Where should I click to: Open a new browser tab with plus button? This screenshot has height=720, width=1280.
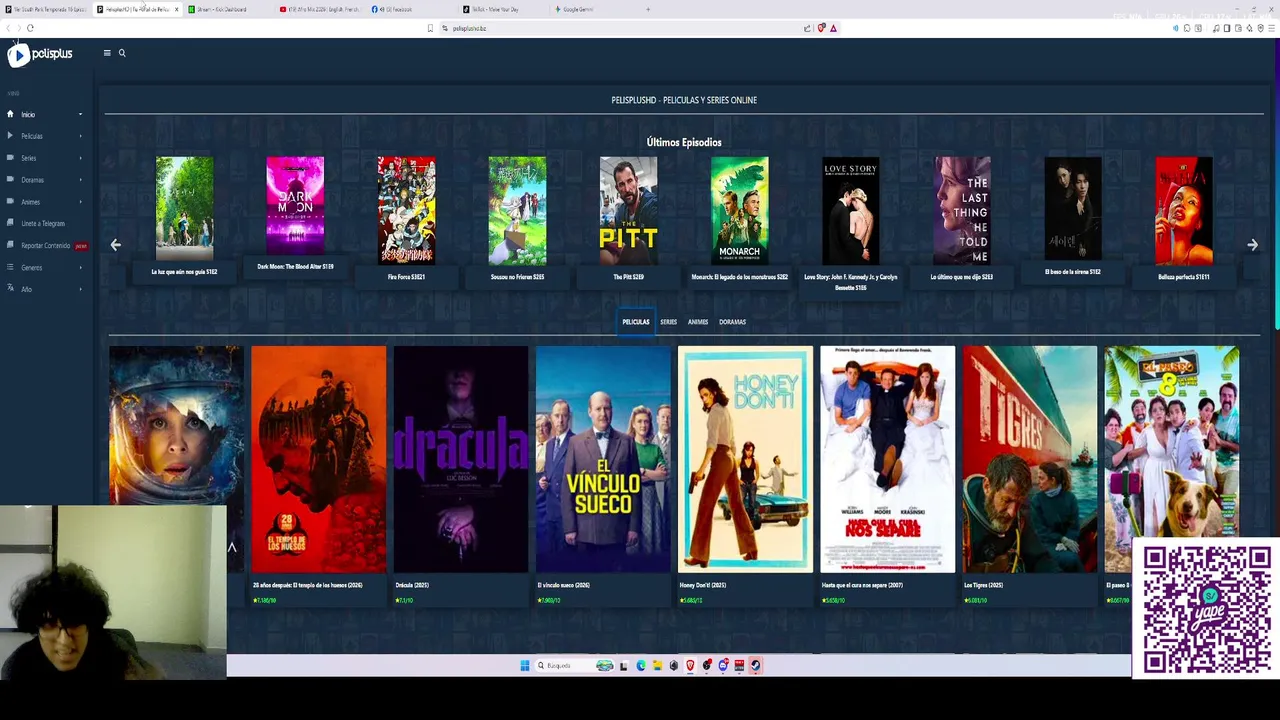[x=648, y=9]
